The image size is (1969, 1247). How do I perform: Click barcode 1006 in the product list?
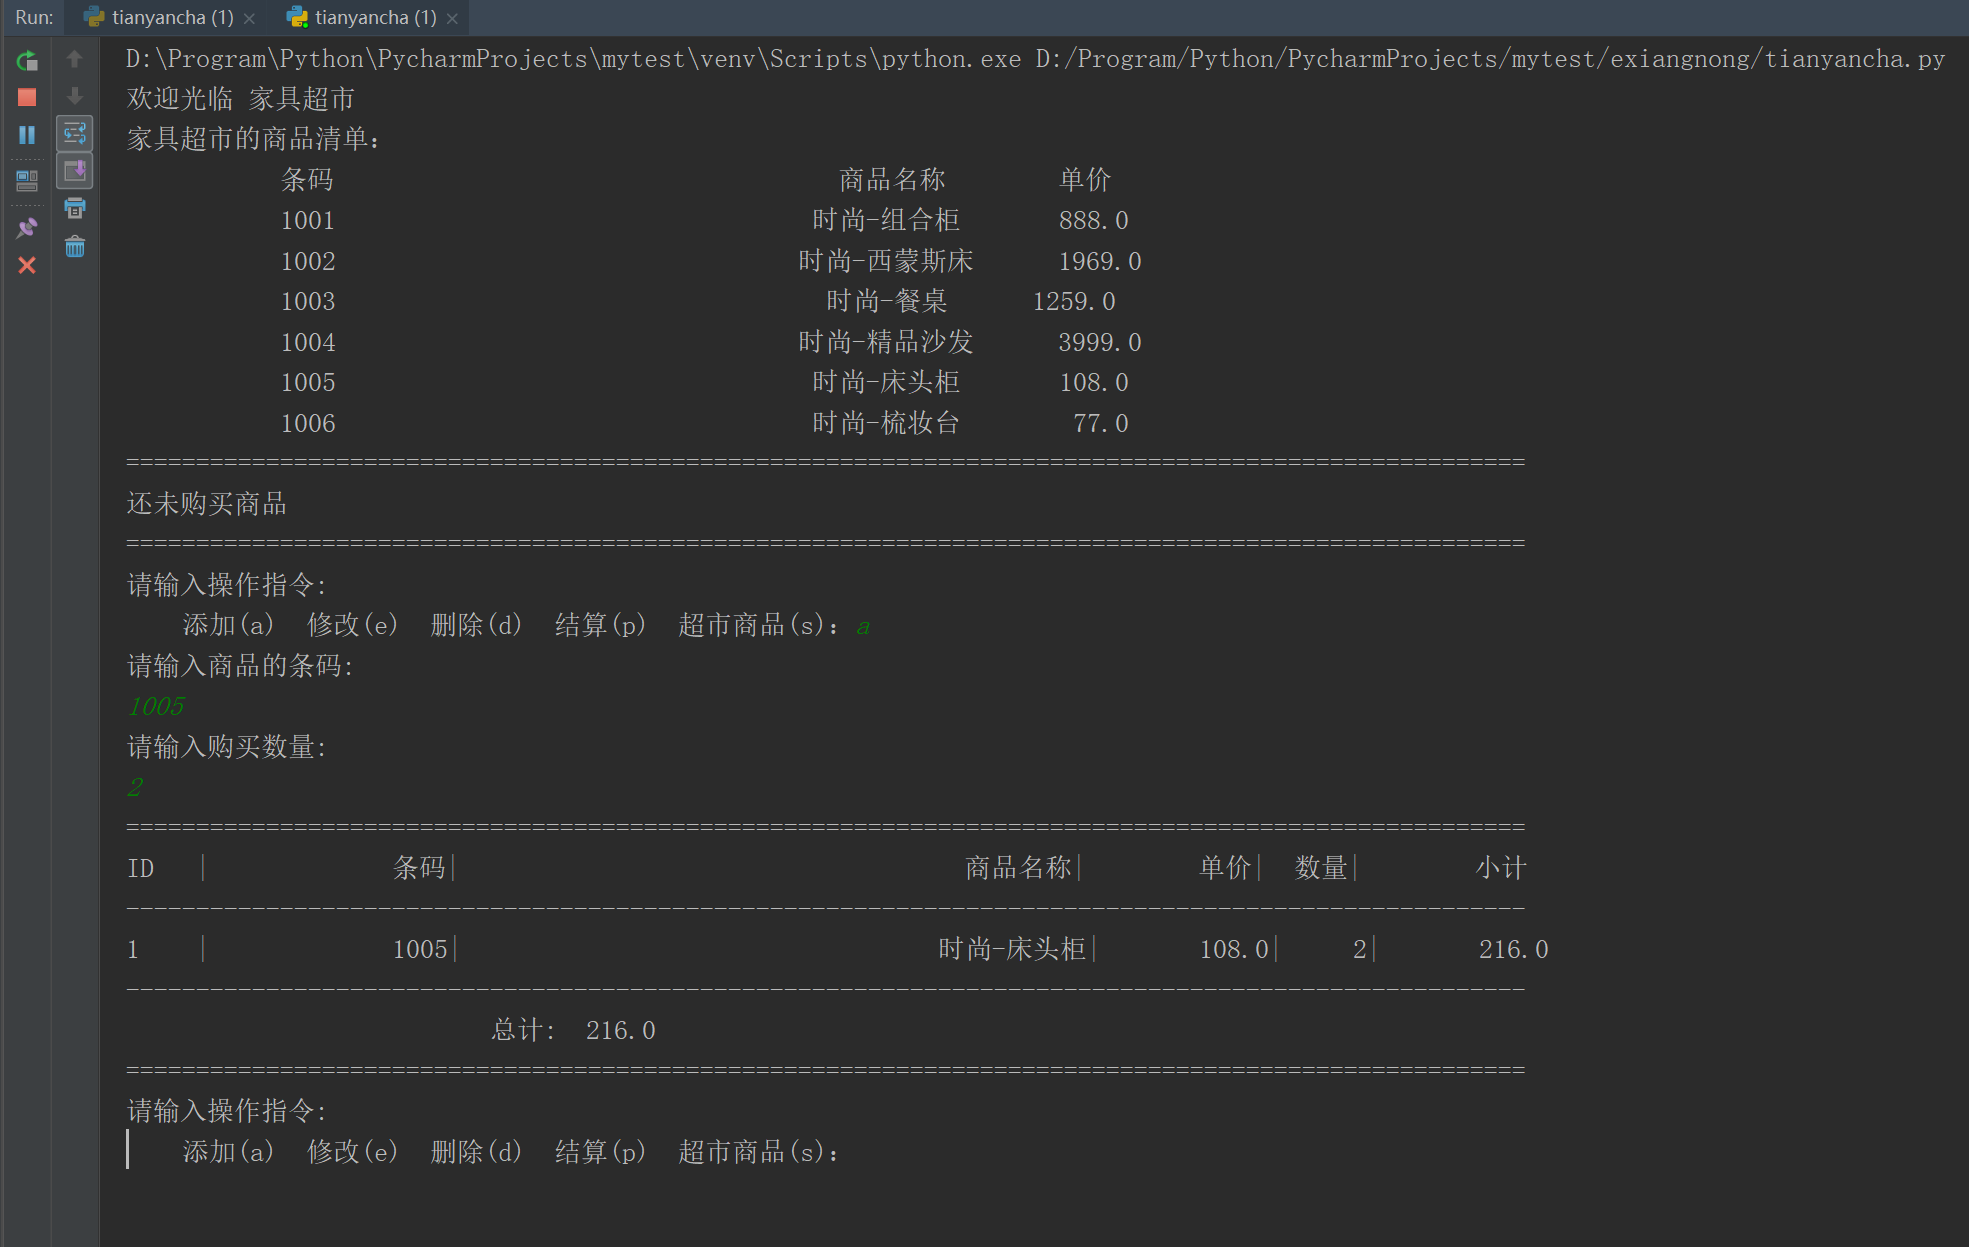point(308,423)
